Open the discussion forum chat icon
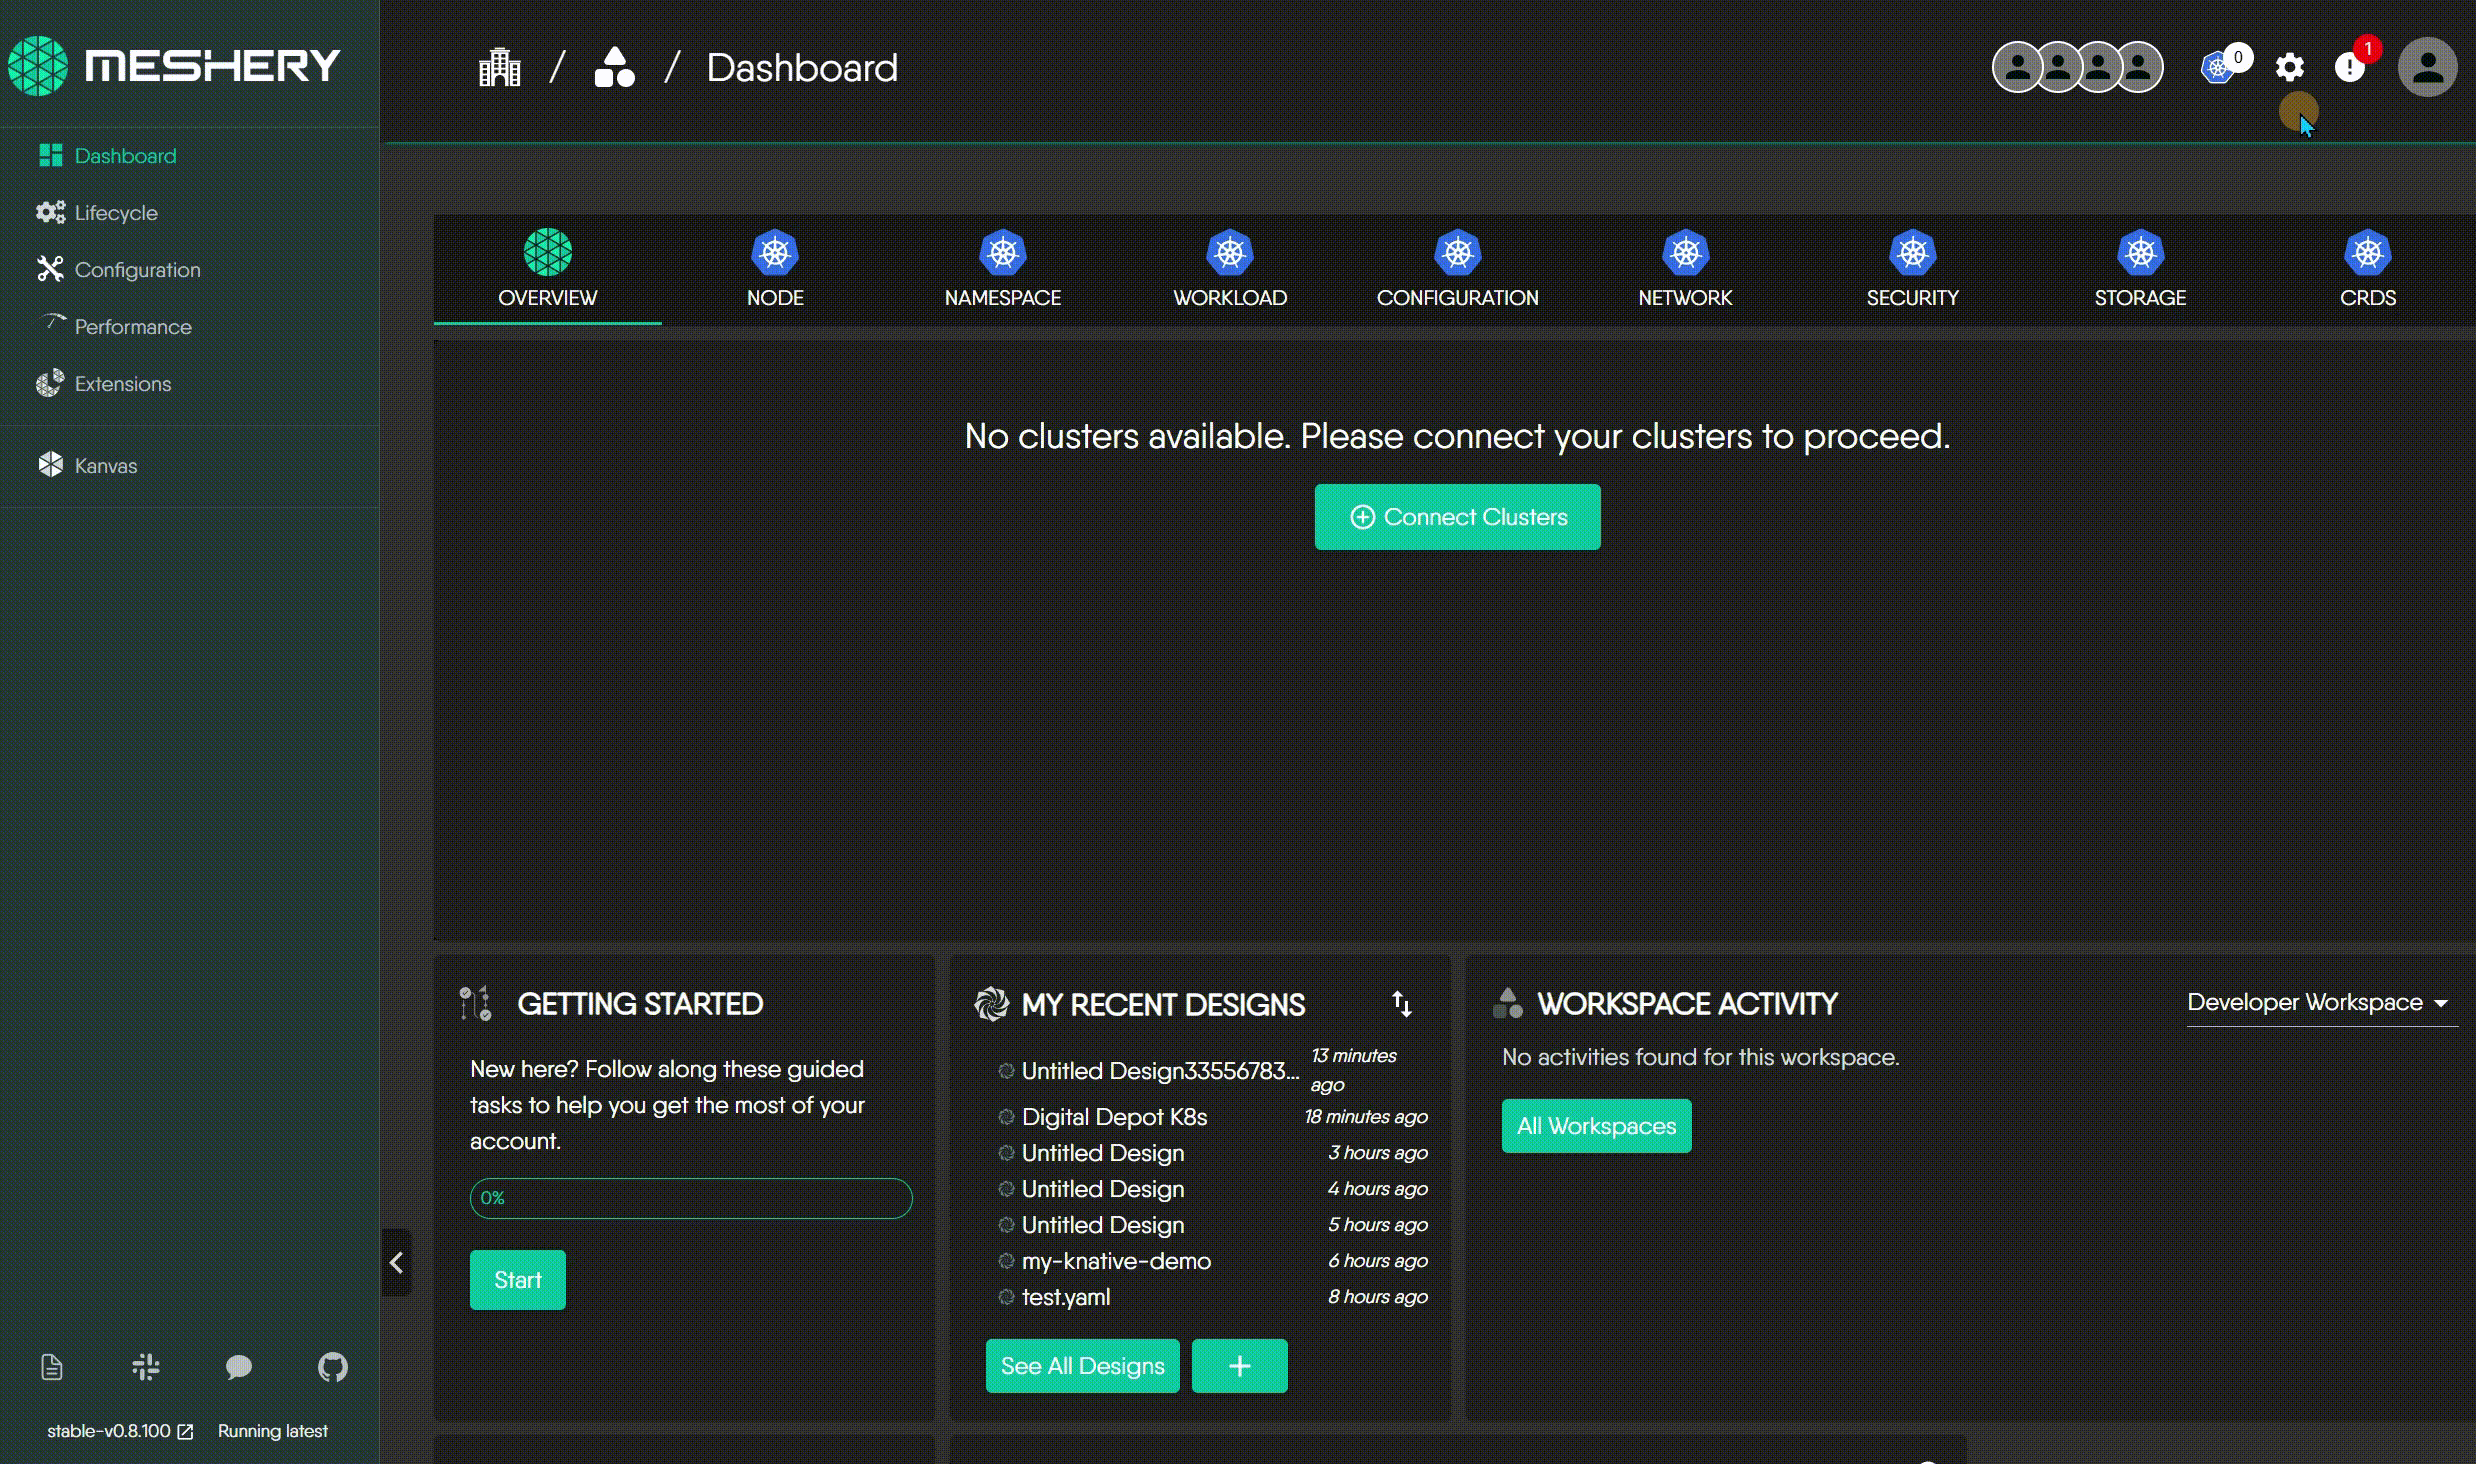Screen dimensions: 2476x1464 (238, 1367)
